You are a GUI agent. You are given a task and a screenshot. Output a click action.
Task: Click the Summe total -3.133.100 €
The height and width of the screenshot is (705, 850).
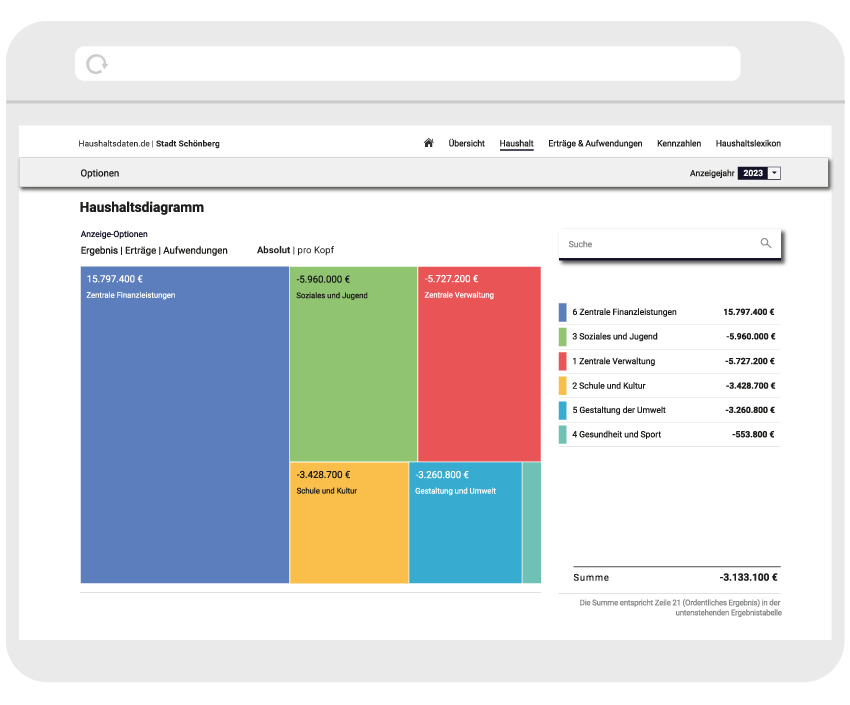pyautogui.click(x=748, y=577)
